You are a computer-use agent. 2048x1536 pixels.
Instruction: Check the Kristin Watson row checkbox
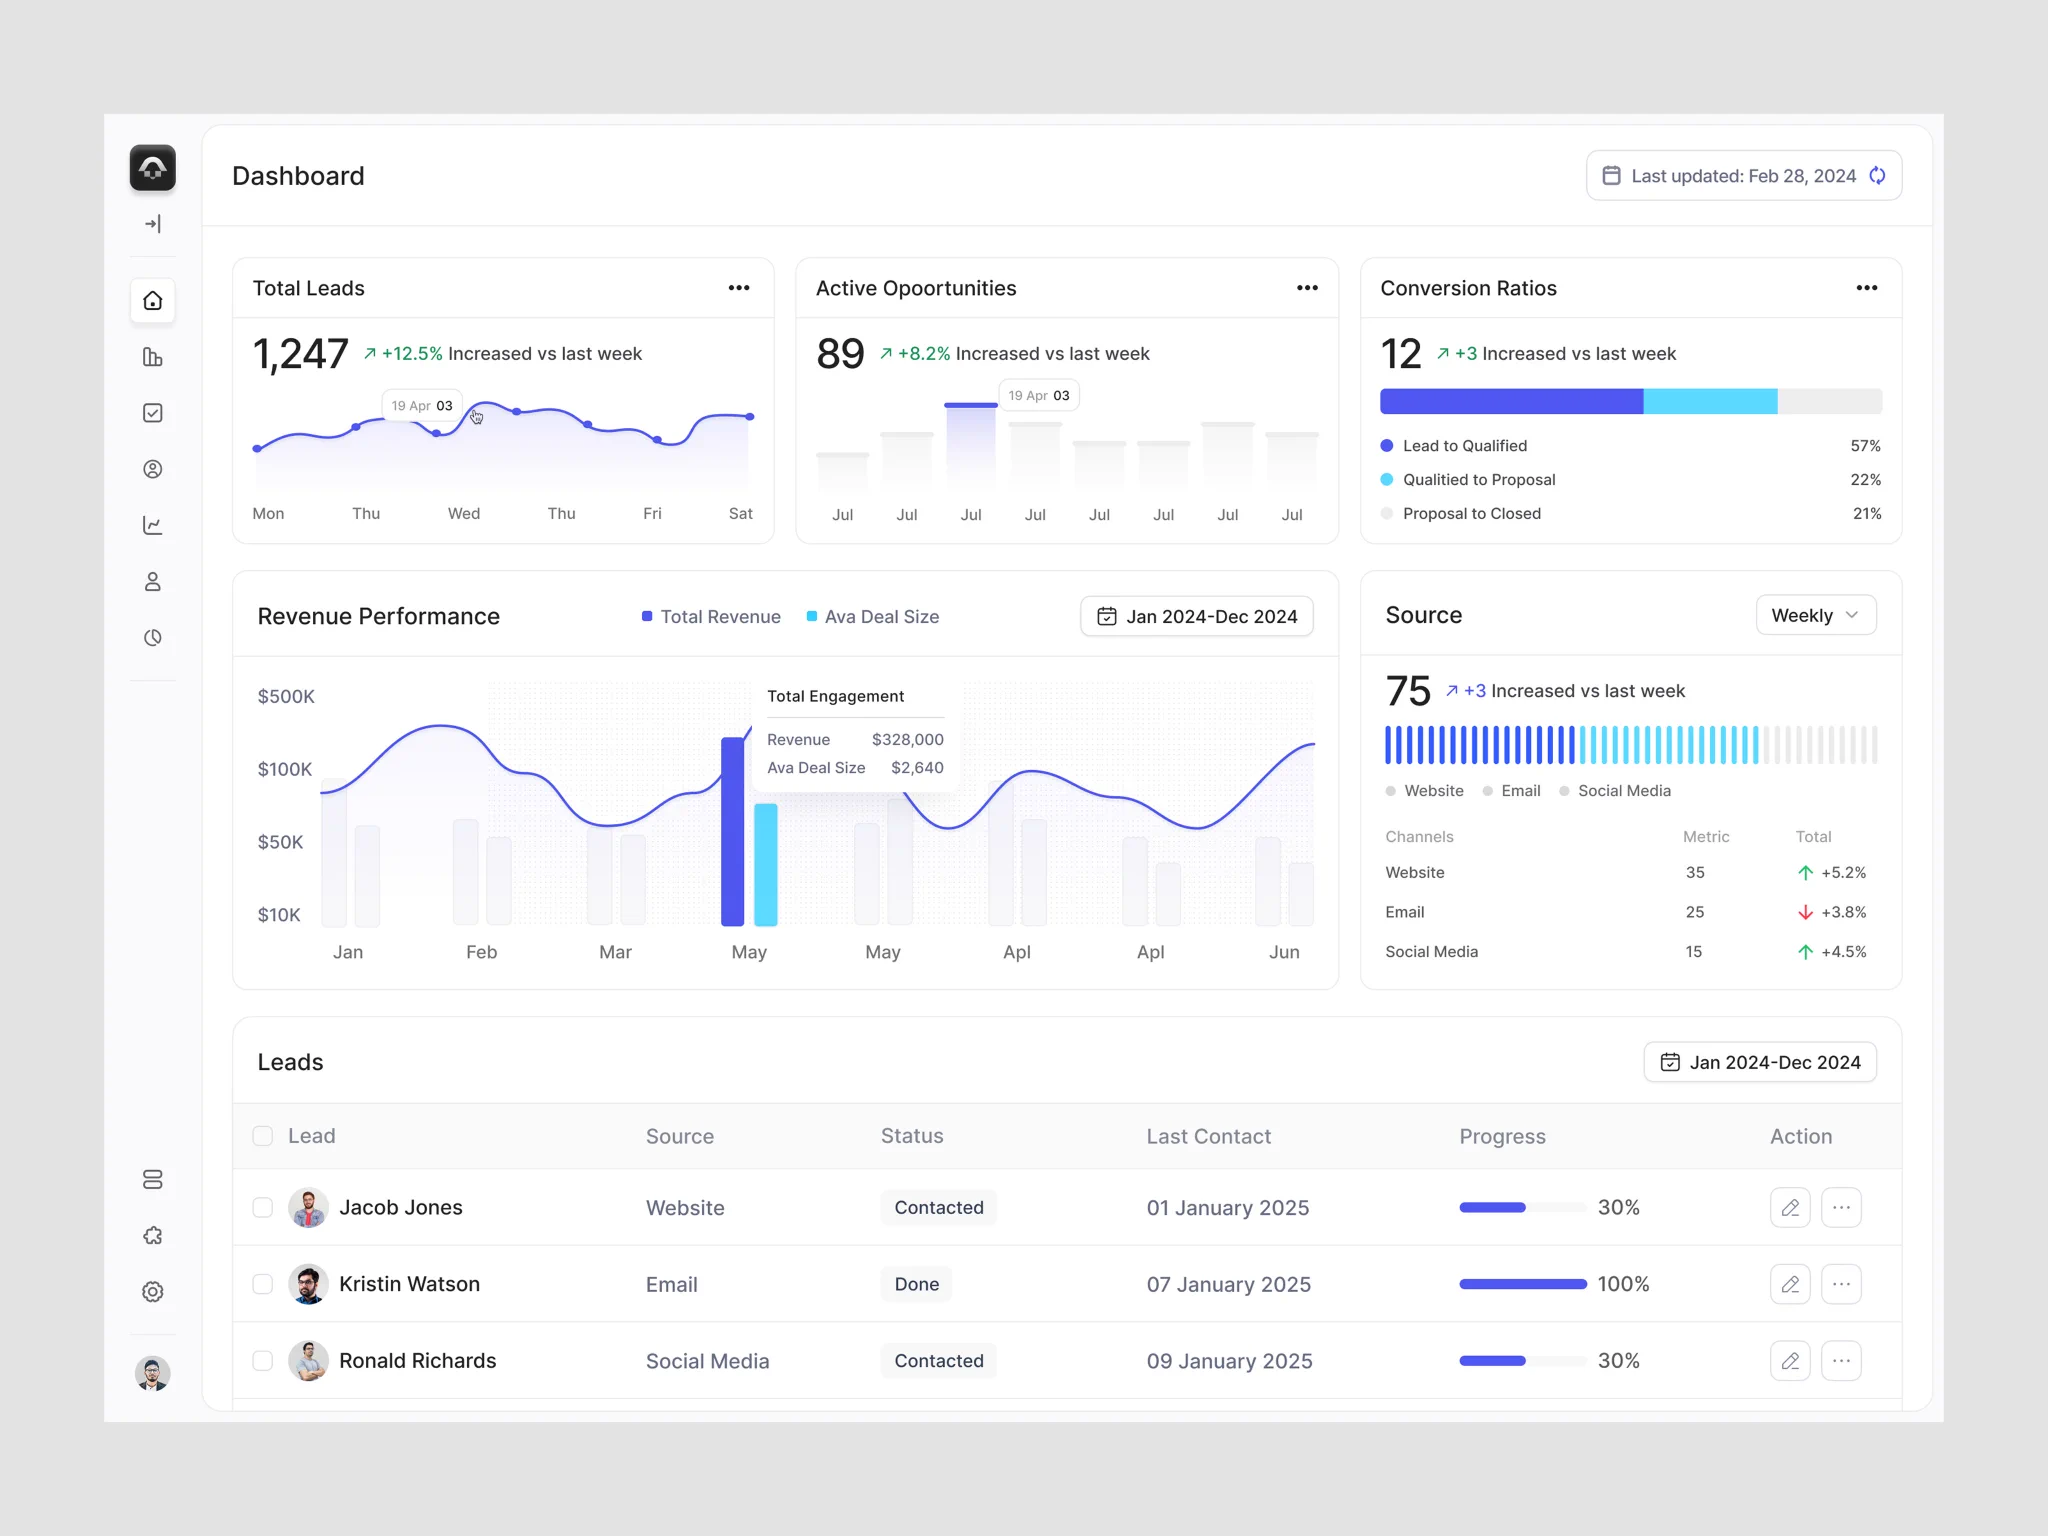point(263,1284)
